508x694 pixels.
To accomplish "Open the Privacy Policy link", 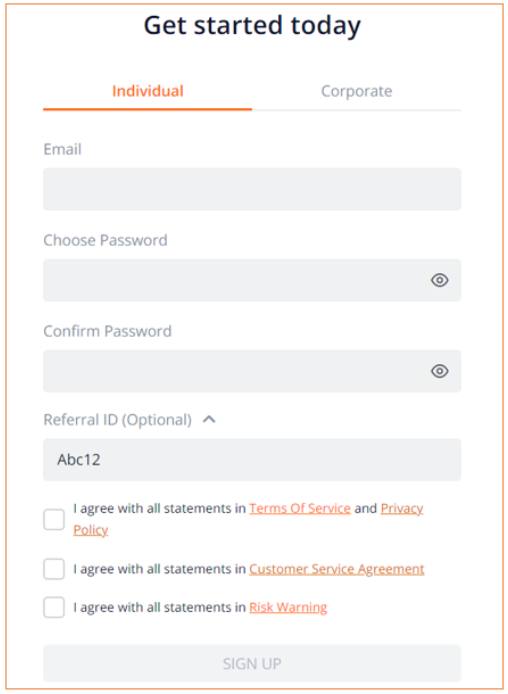I will pyautogui.click(x=402, y=509).
